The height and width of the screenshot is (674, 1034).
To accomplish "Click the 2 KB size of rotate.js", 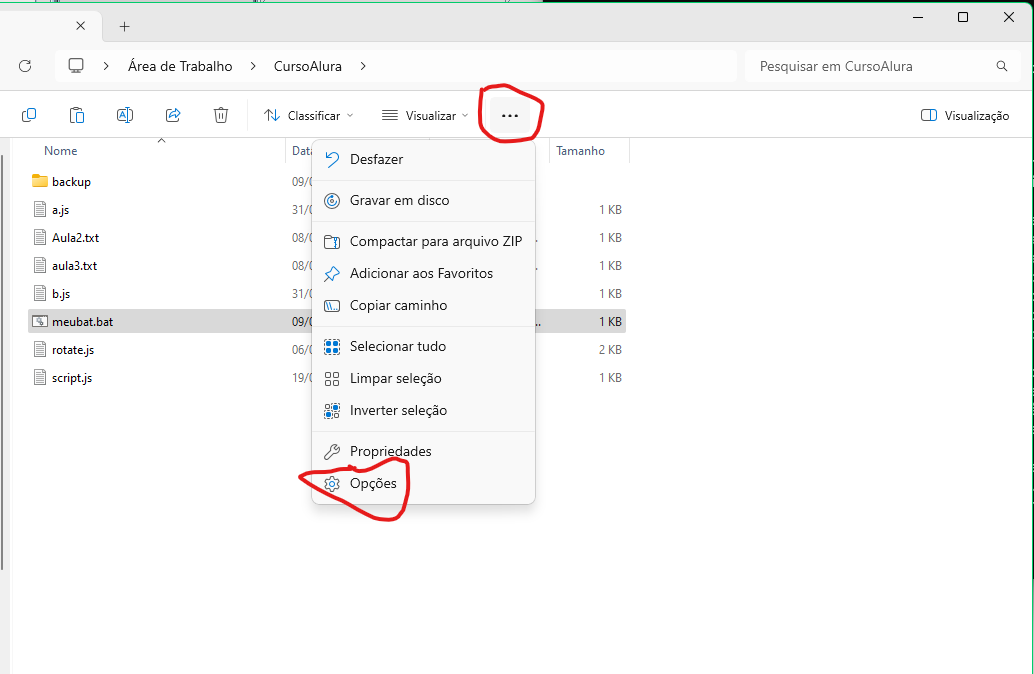I will tap(610, 350).
